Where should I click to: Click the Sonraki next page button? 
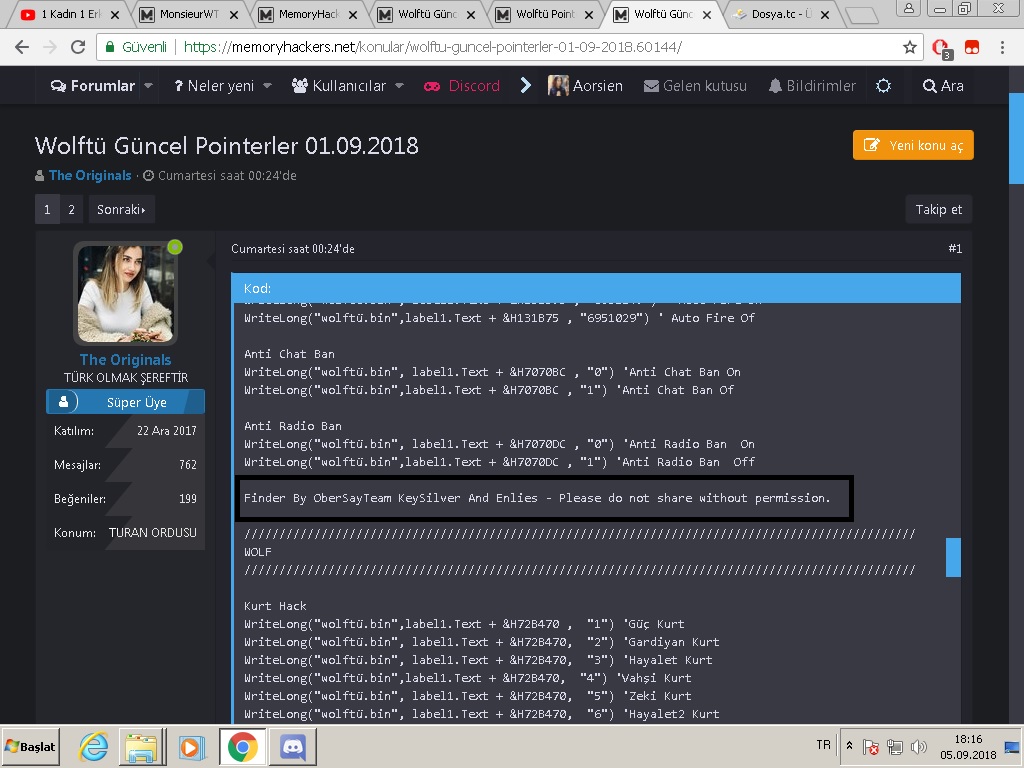(x=121, y=210)
